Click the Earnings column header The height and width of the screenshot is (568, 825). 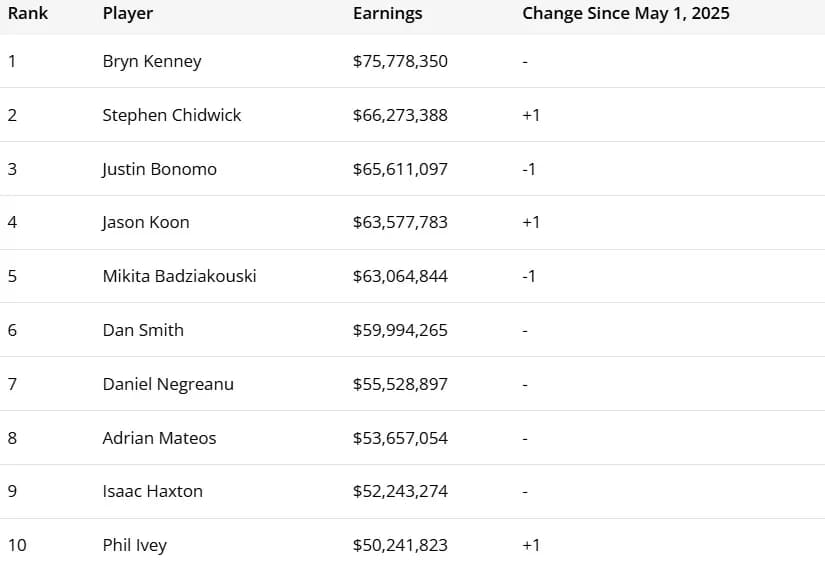(388, 14)
